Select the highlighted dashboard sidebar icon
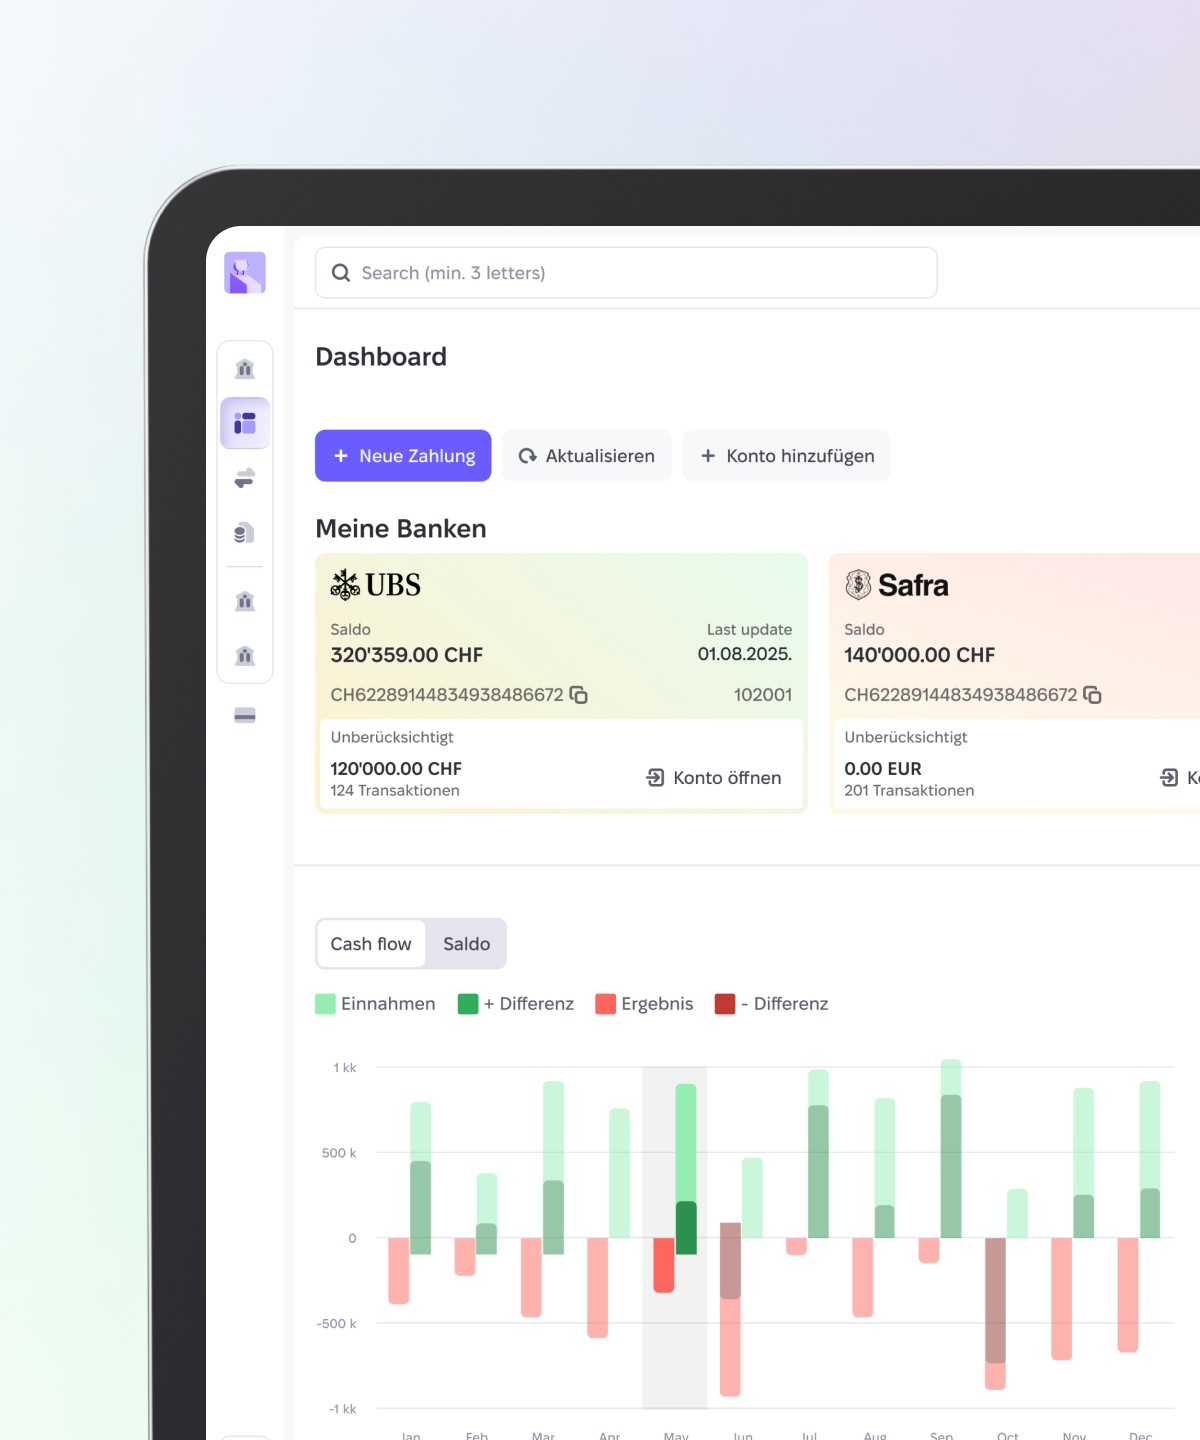 [x=245, y=423]
